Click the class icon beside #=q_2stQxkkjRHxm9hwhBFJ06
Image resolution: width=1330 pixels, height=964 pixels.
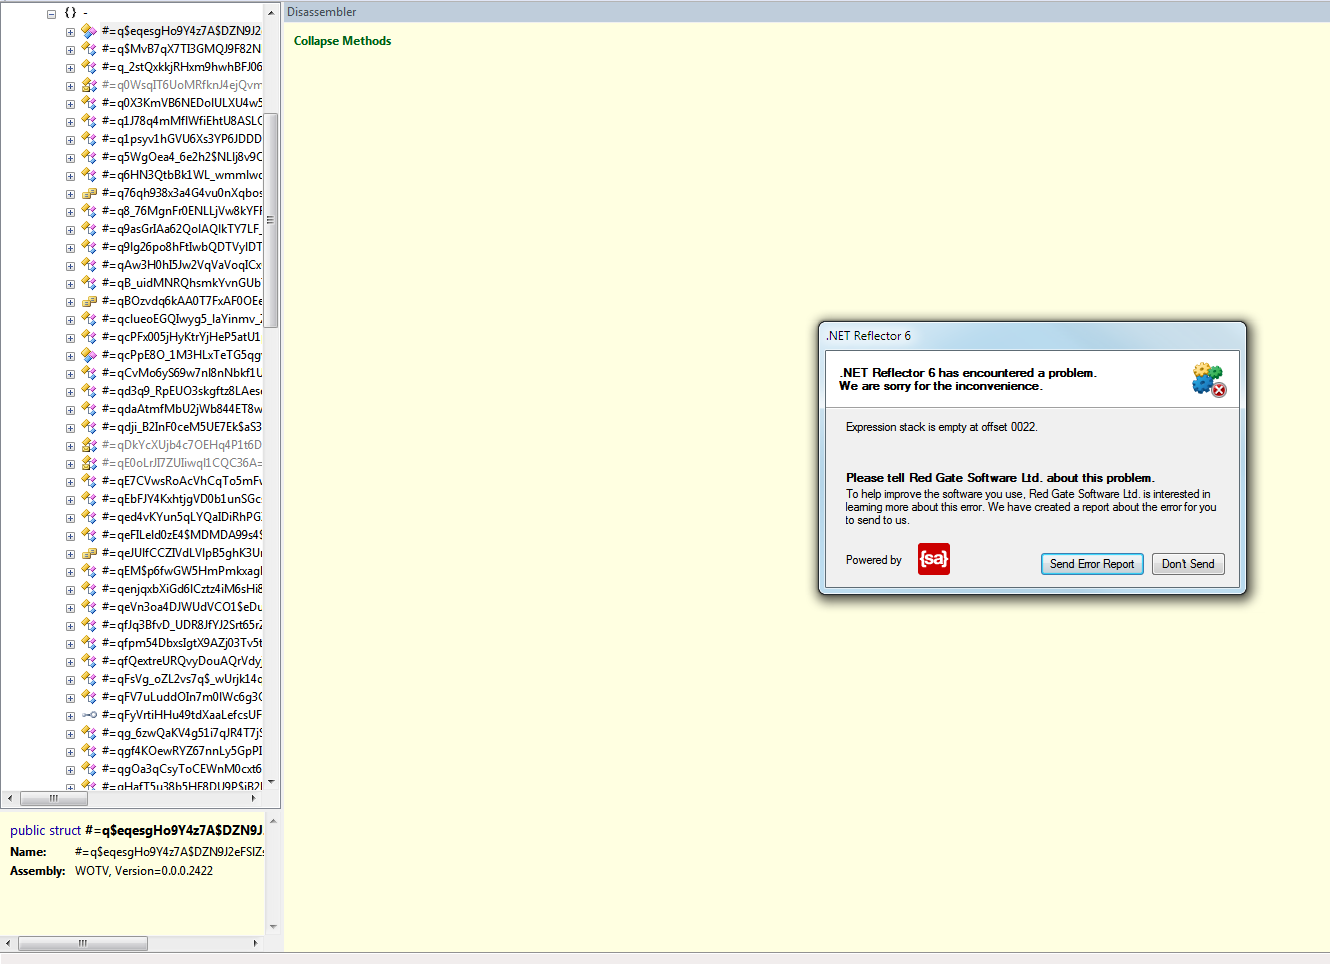(x=89, y=67)
